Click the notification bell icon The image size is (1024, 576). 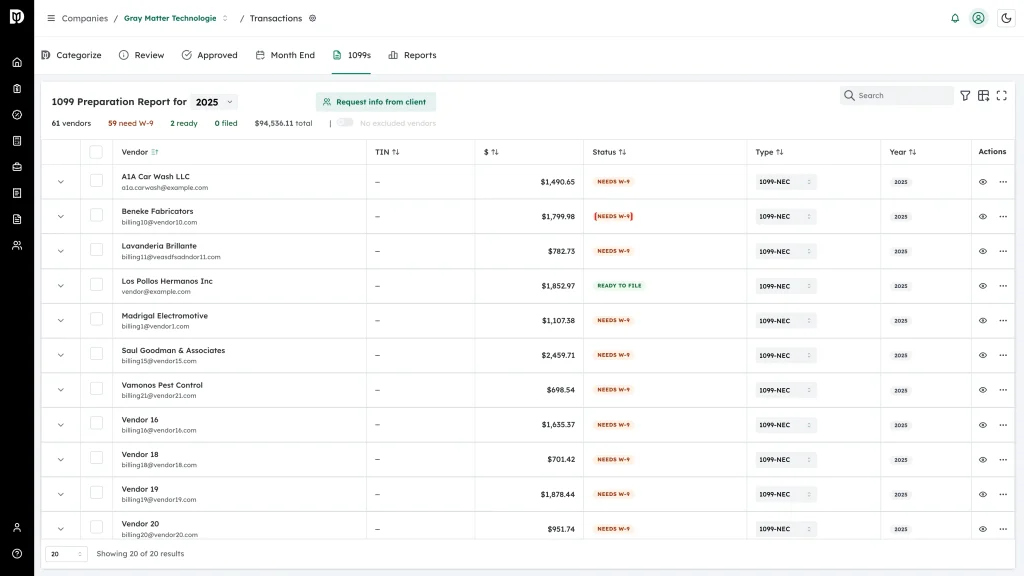click(955, 18)
